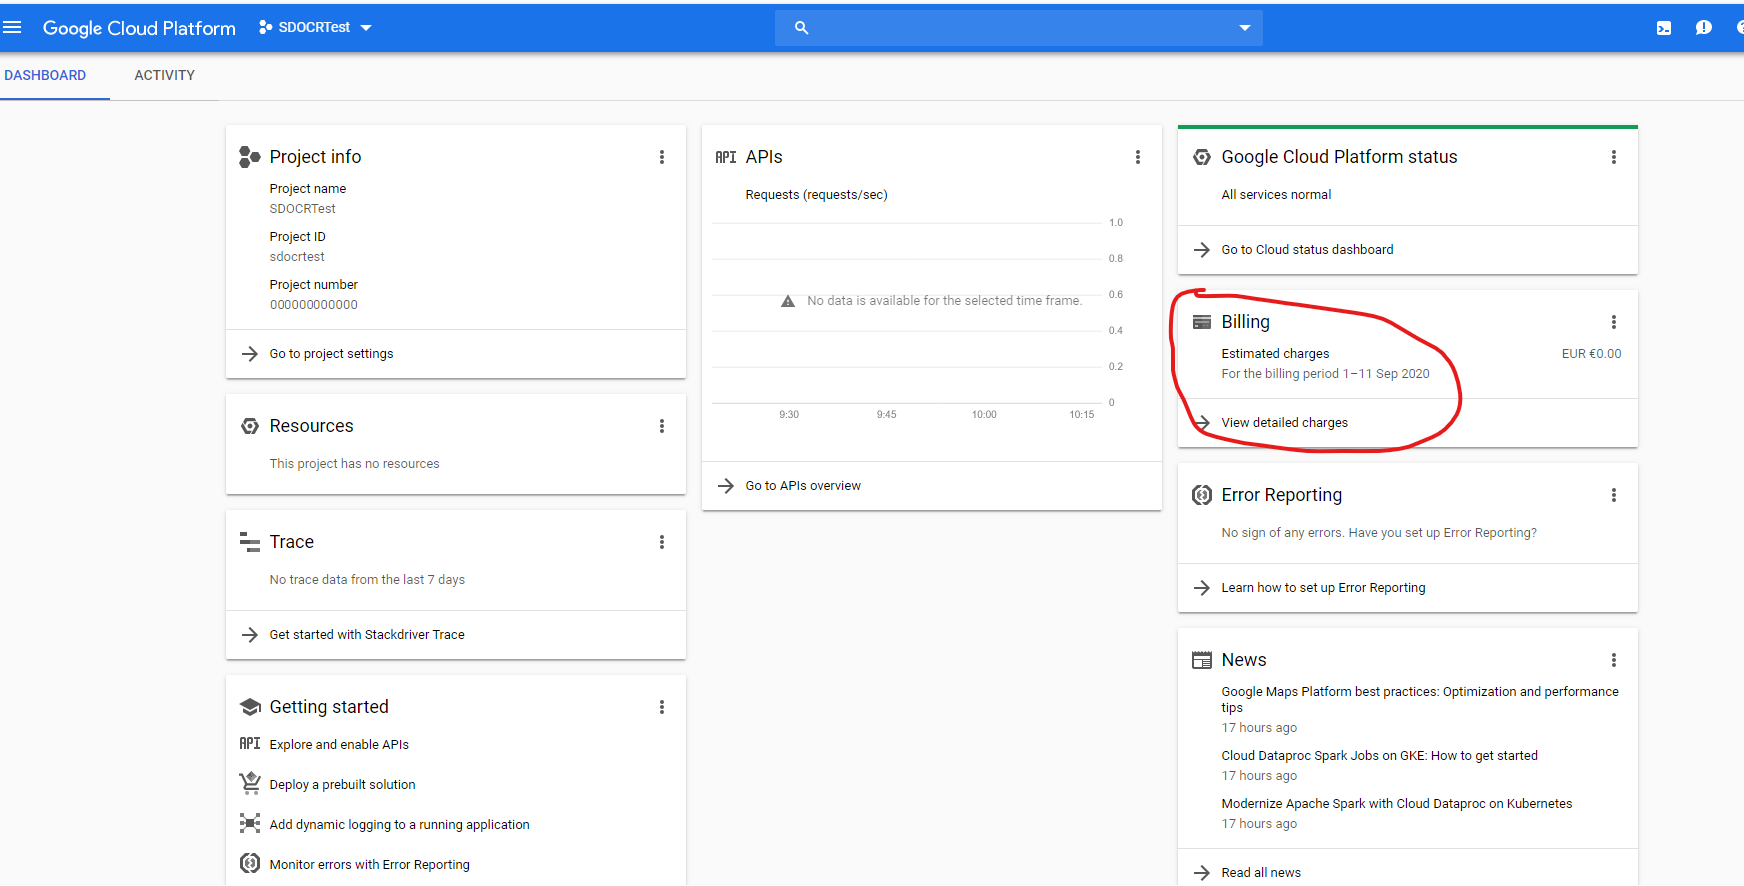
Task: Open Cloud Dataproc Spark Jobs on GKE article
Action: [1379, 756]
